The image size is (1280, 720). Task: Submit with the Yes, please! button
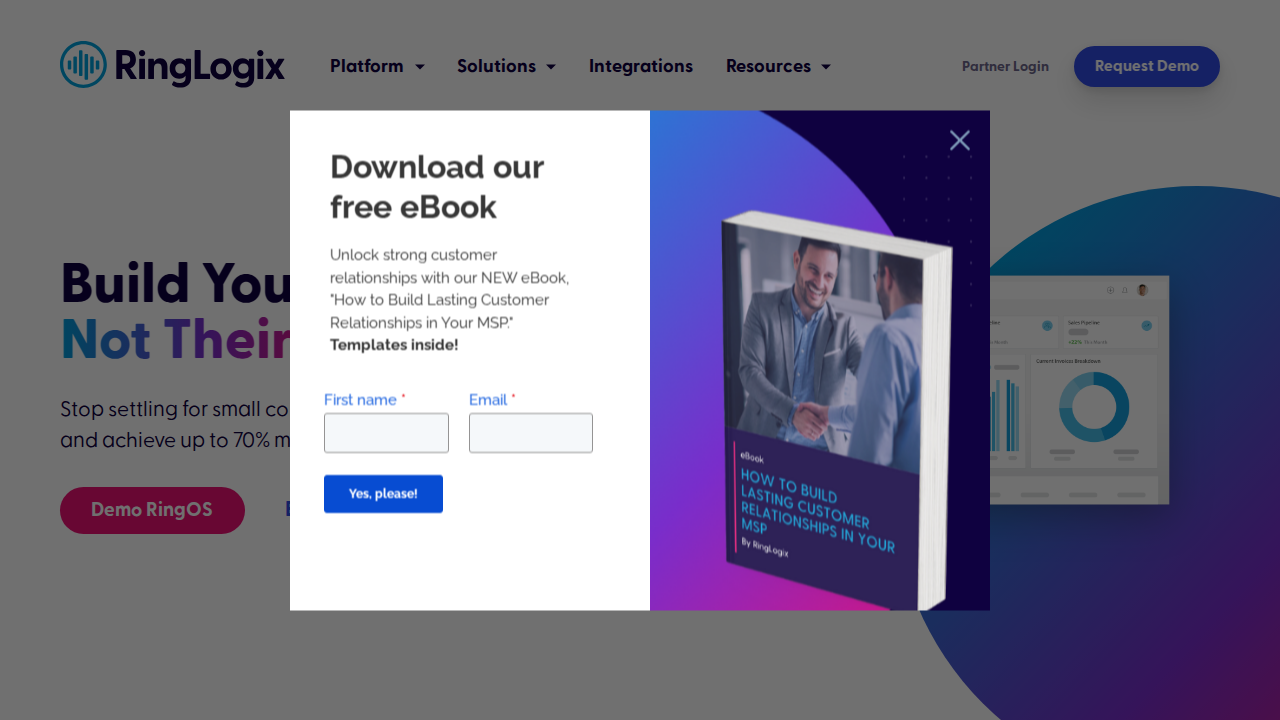pyautogui.click(x=383, y=494)
